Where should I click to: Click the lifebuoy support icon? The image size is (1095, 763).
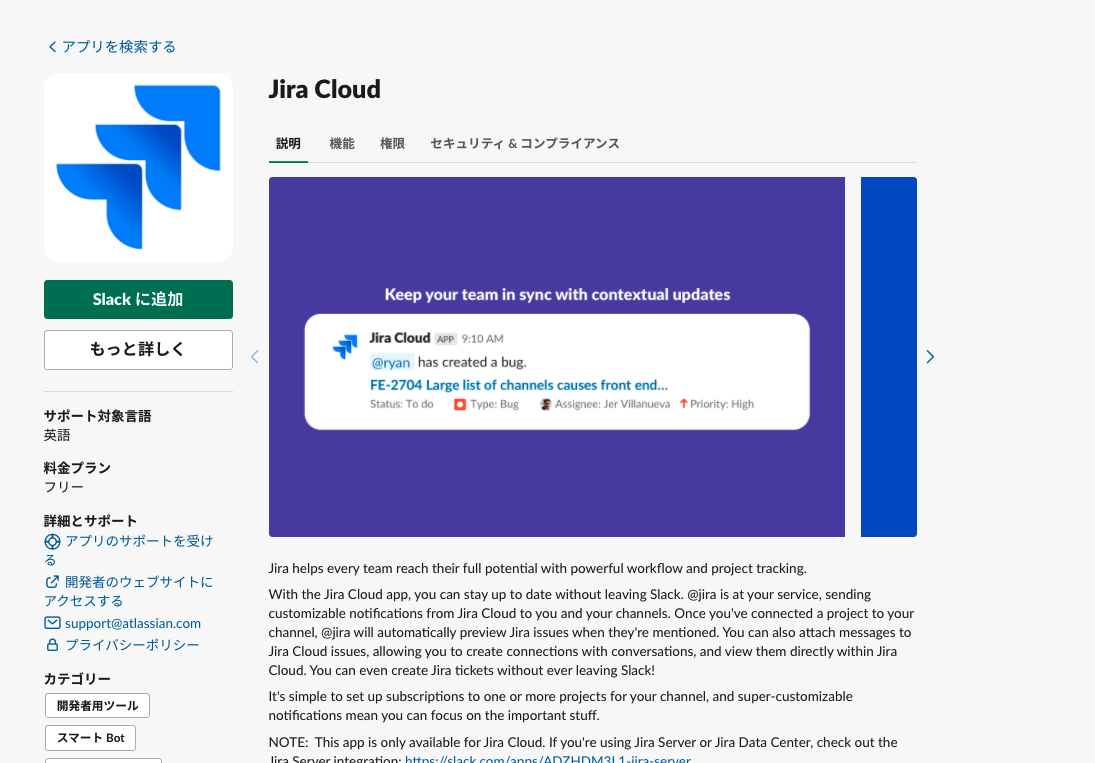[52, 542]
